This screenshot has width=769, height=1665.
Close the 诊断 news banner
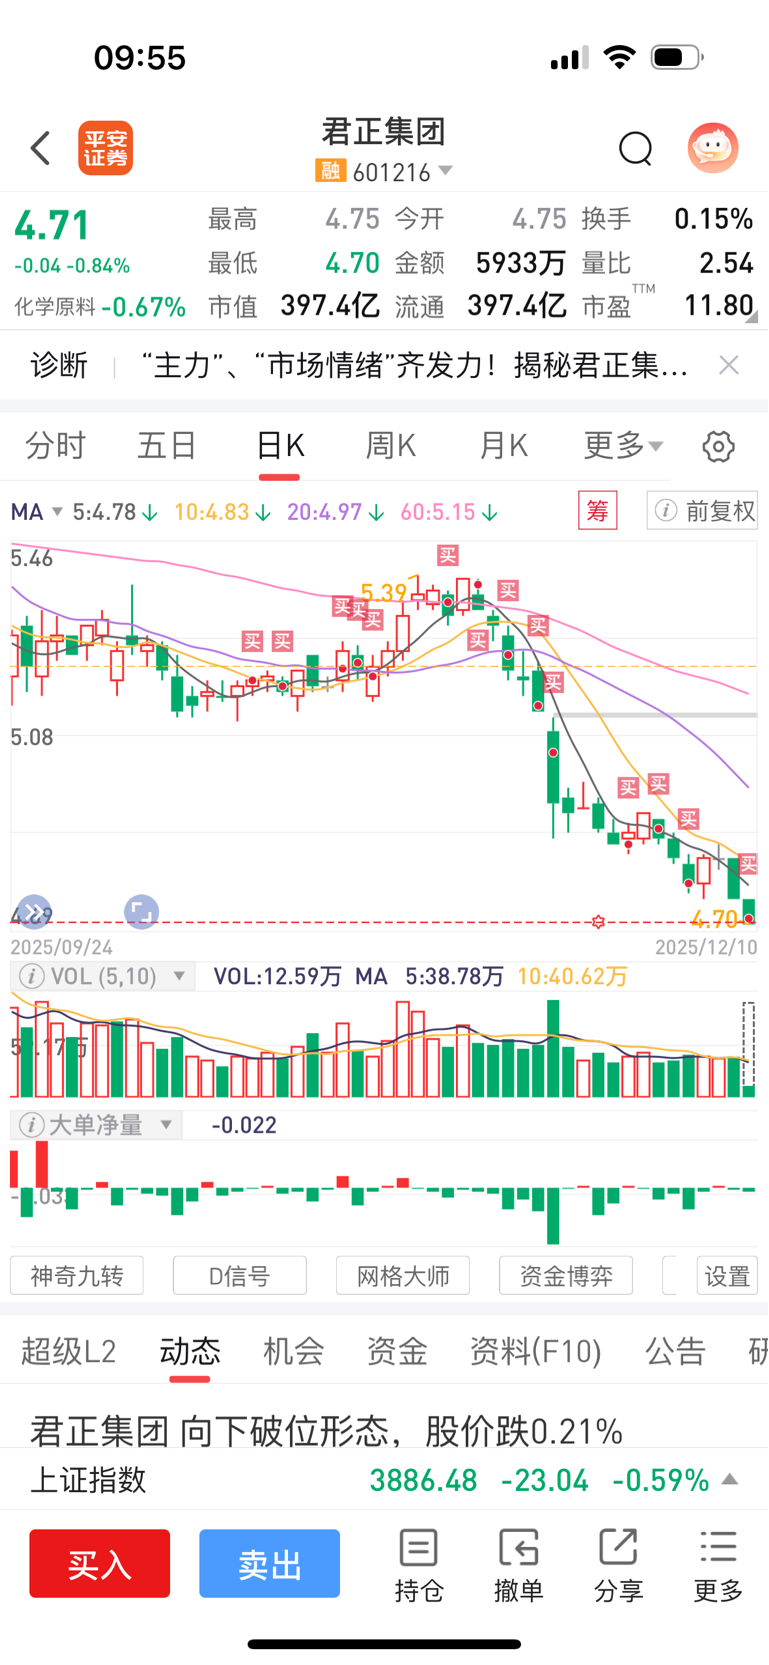[x=729, y=365]
